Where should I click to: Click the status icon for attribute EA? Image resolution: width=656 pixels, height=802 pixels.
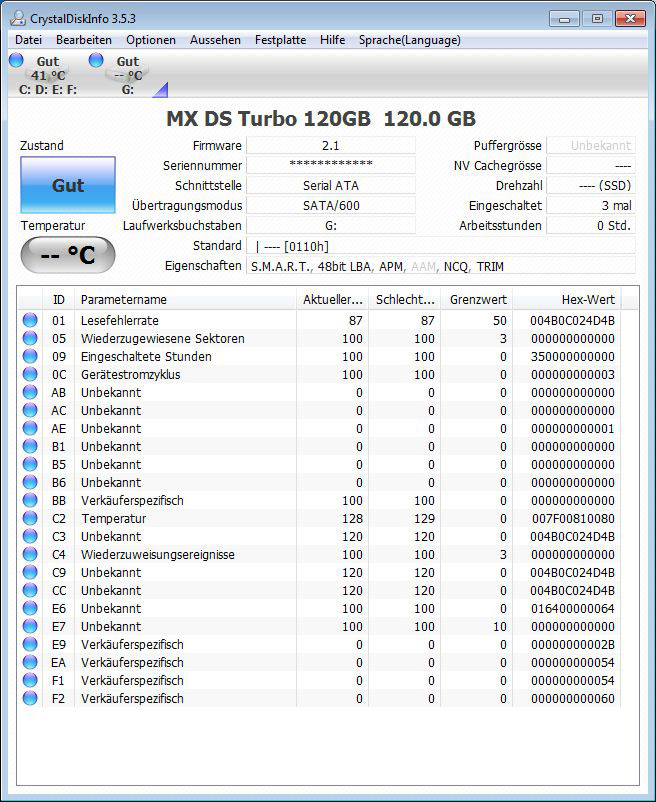30,662
